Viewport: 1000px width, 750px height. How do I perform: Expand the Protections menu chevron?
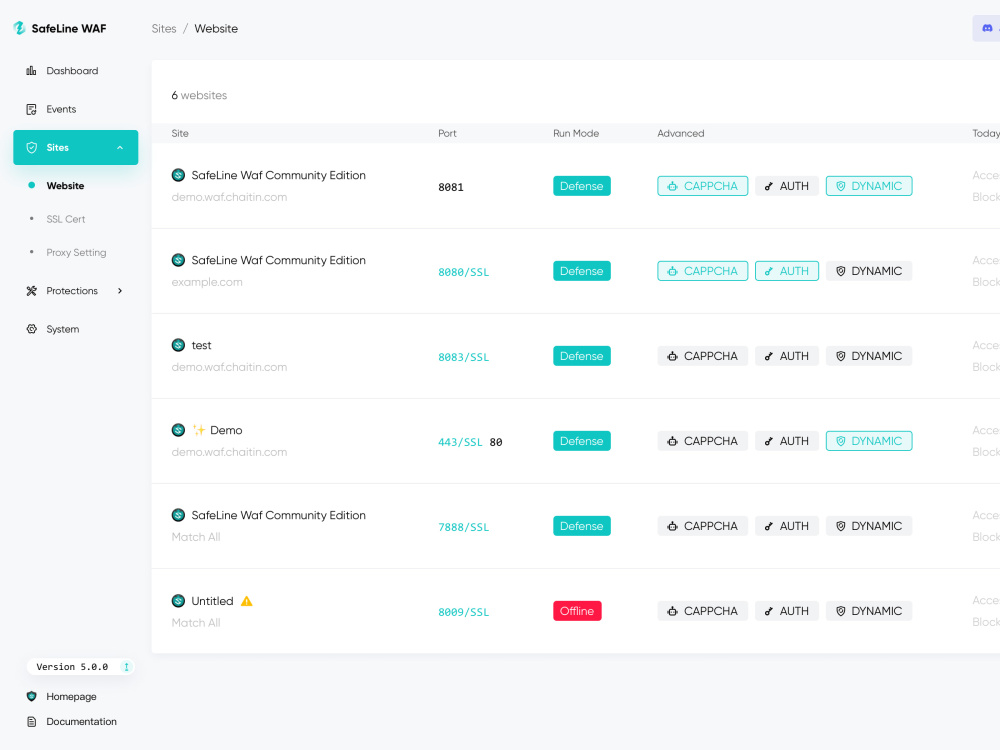(x=120, y=291)
